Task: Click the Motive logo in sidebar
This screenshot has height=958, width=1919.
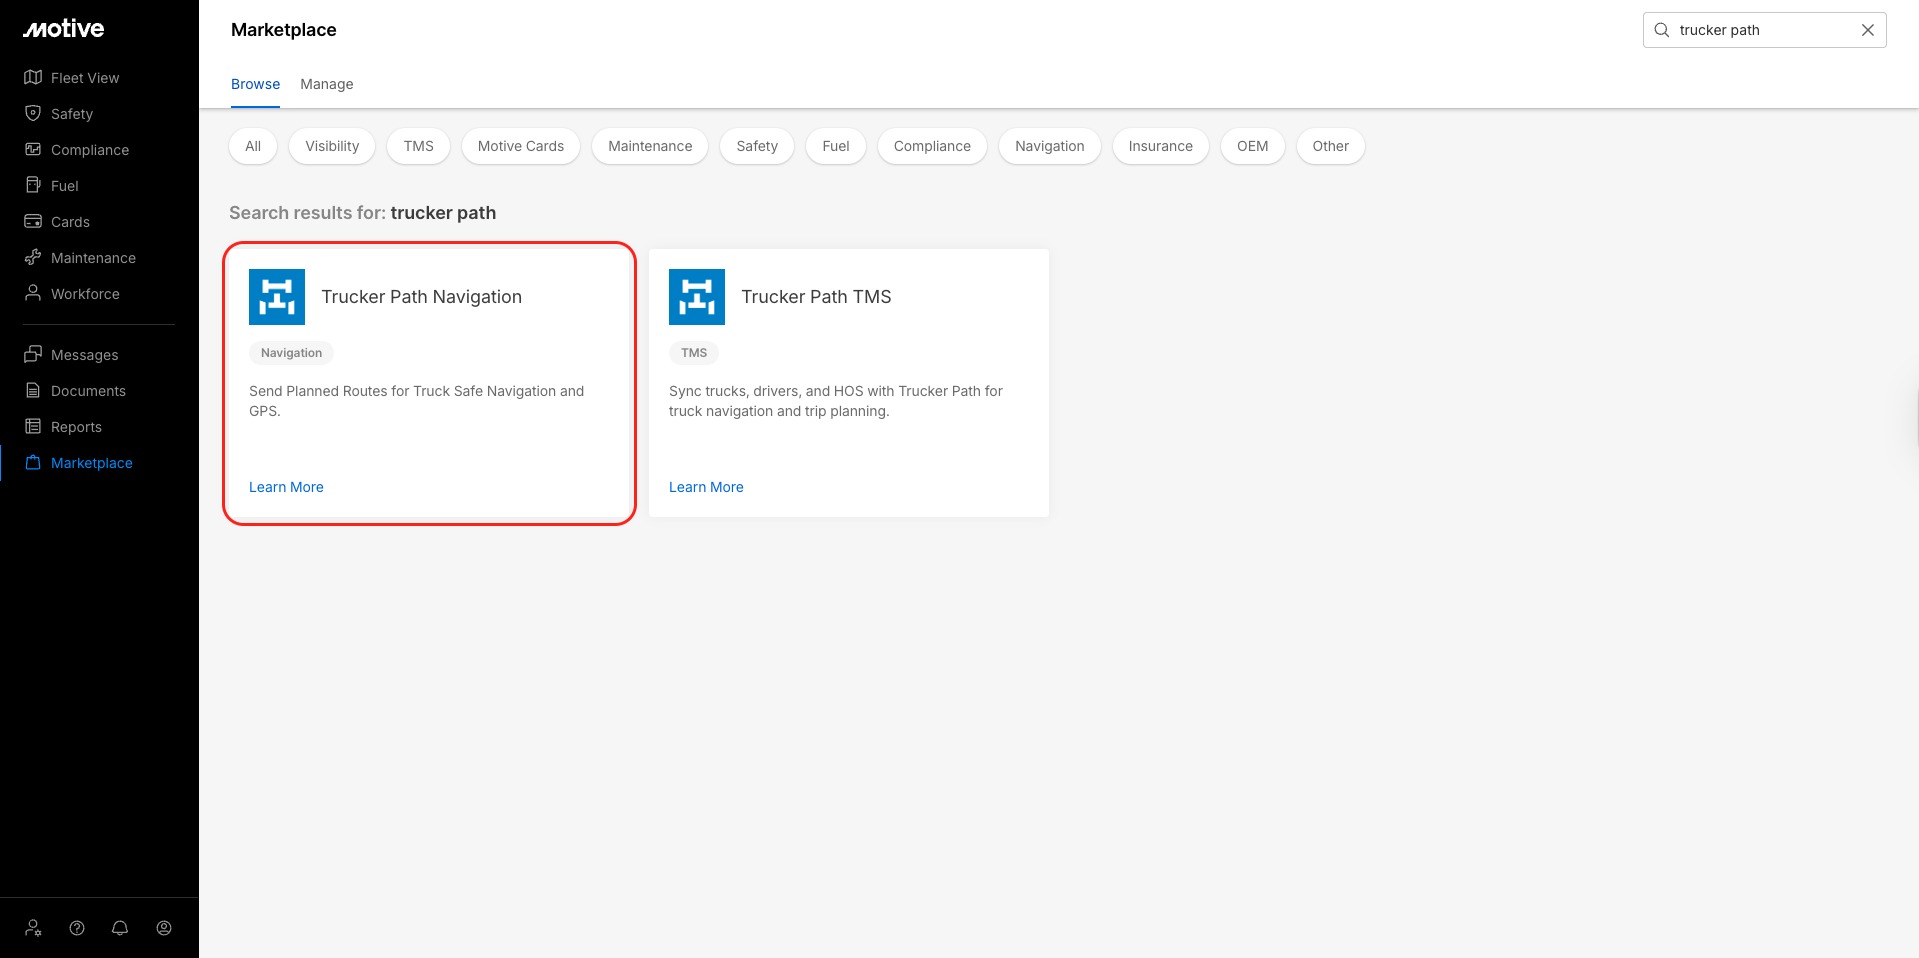Action: point(64,29)
